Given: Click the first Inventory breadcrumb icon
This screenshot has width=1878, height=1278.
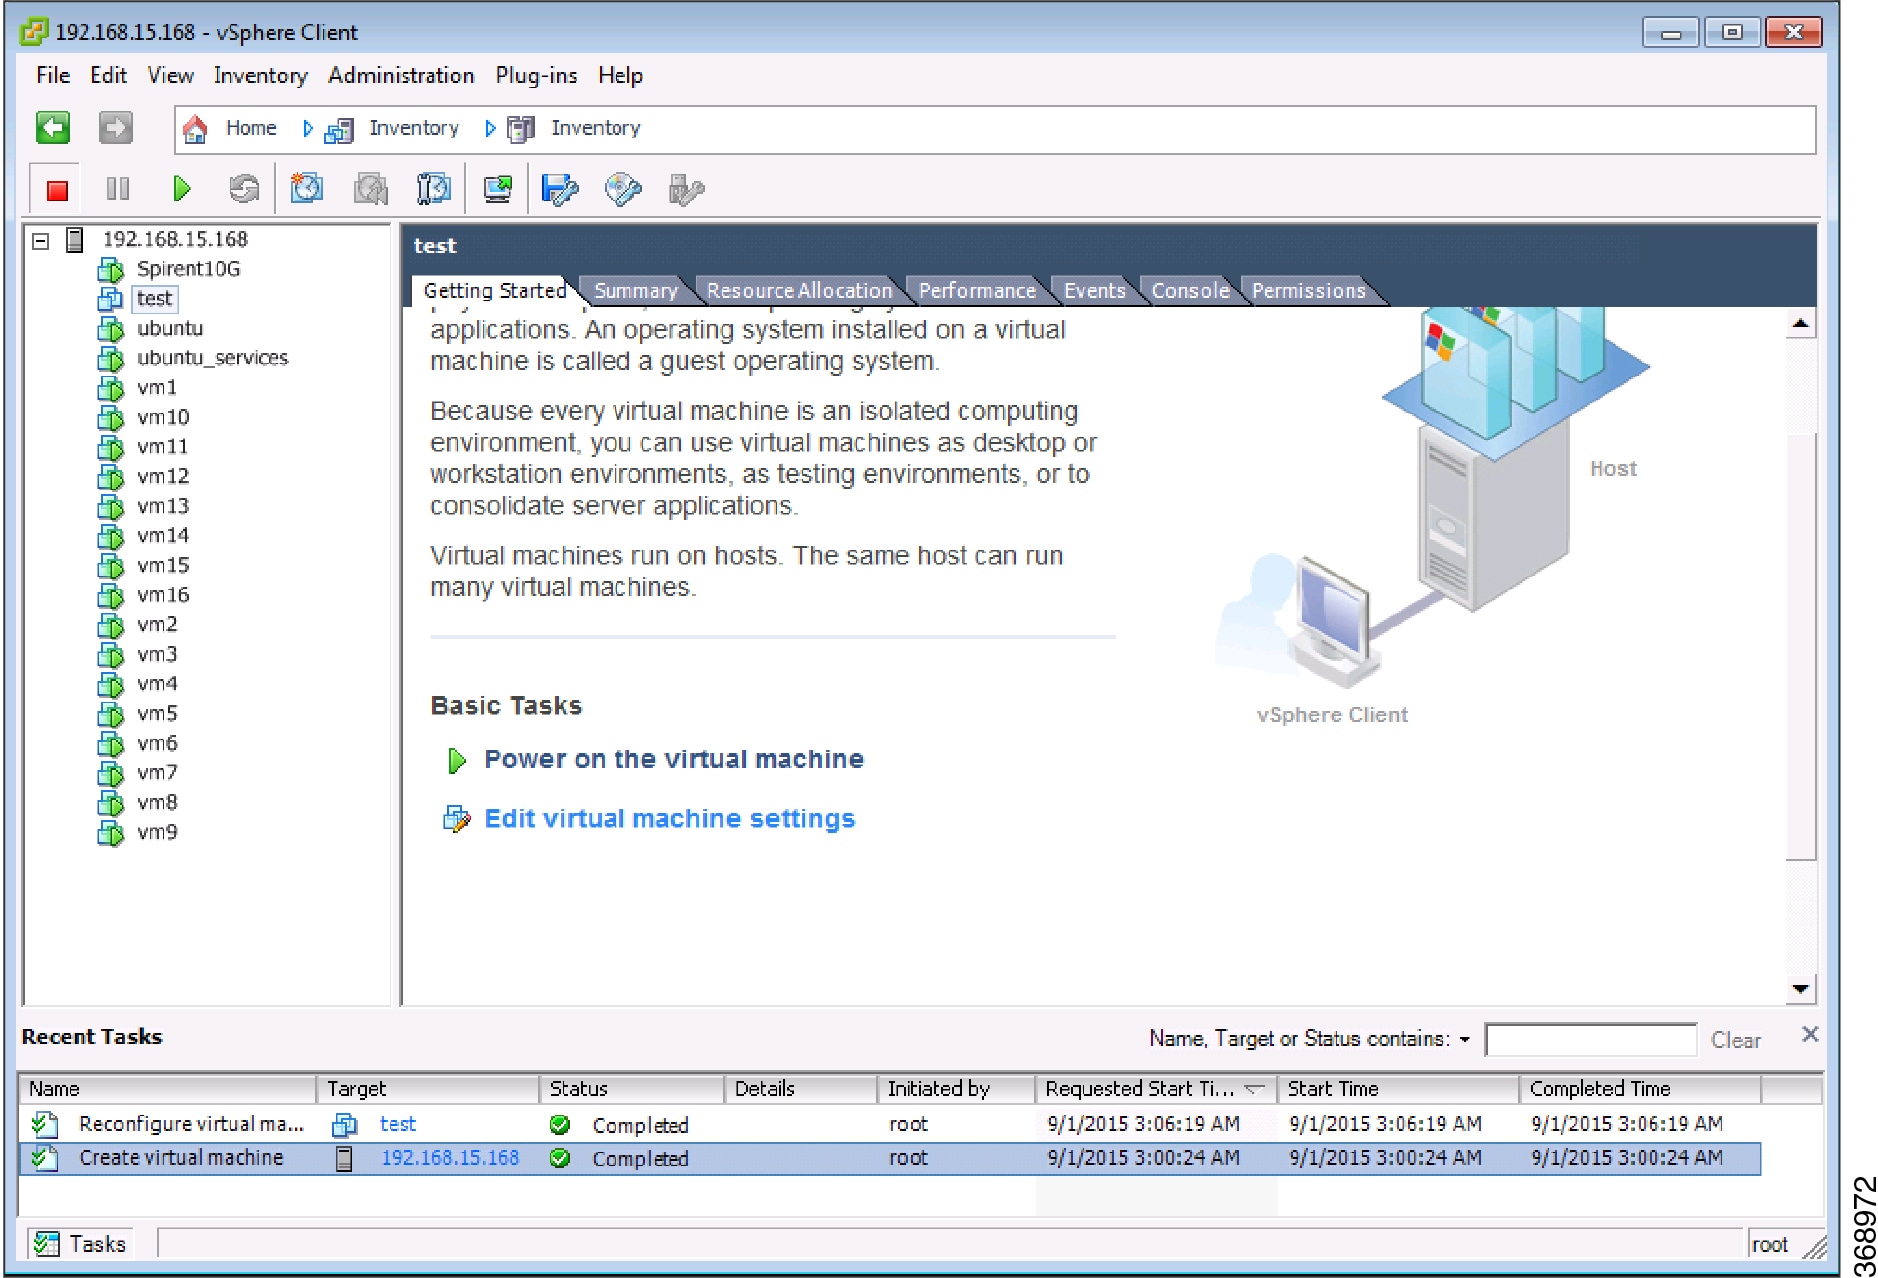Looking at the screenshot, I should (340, 130).
